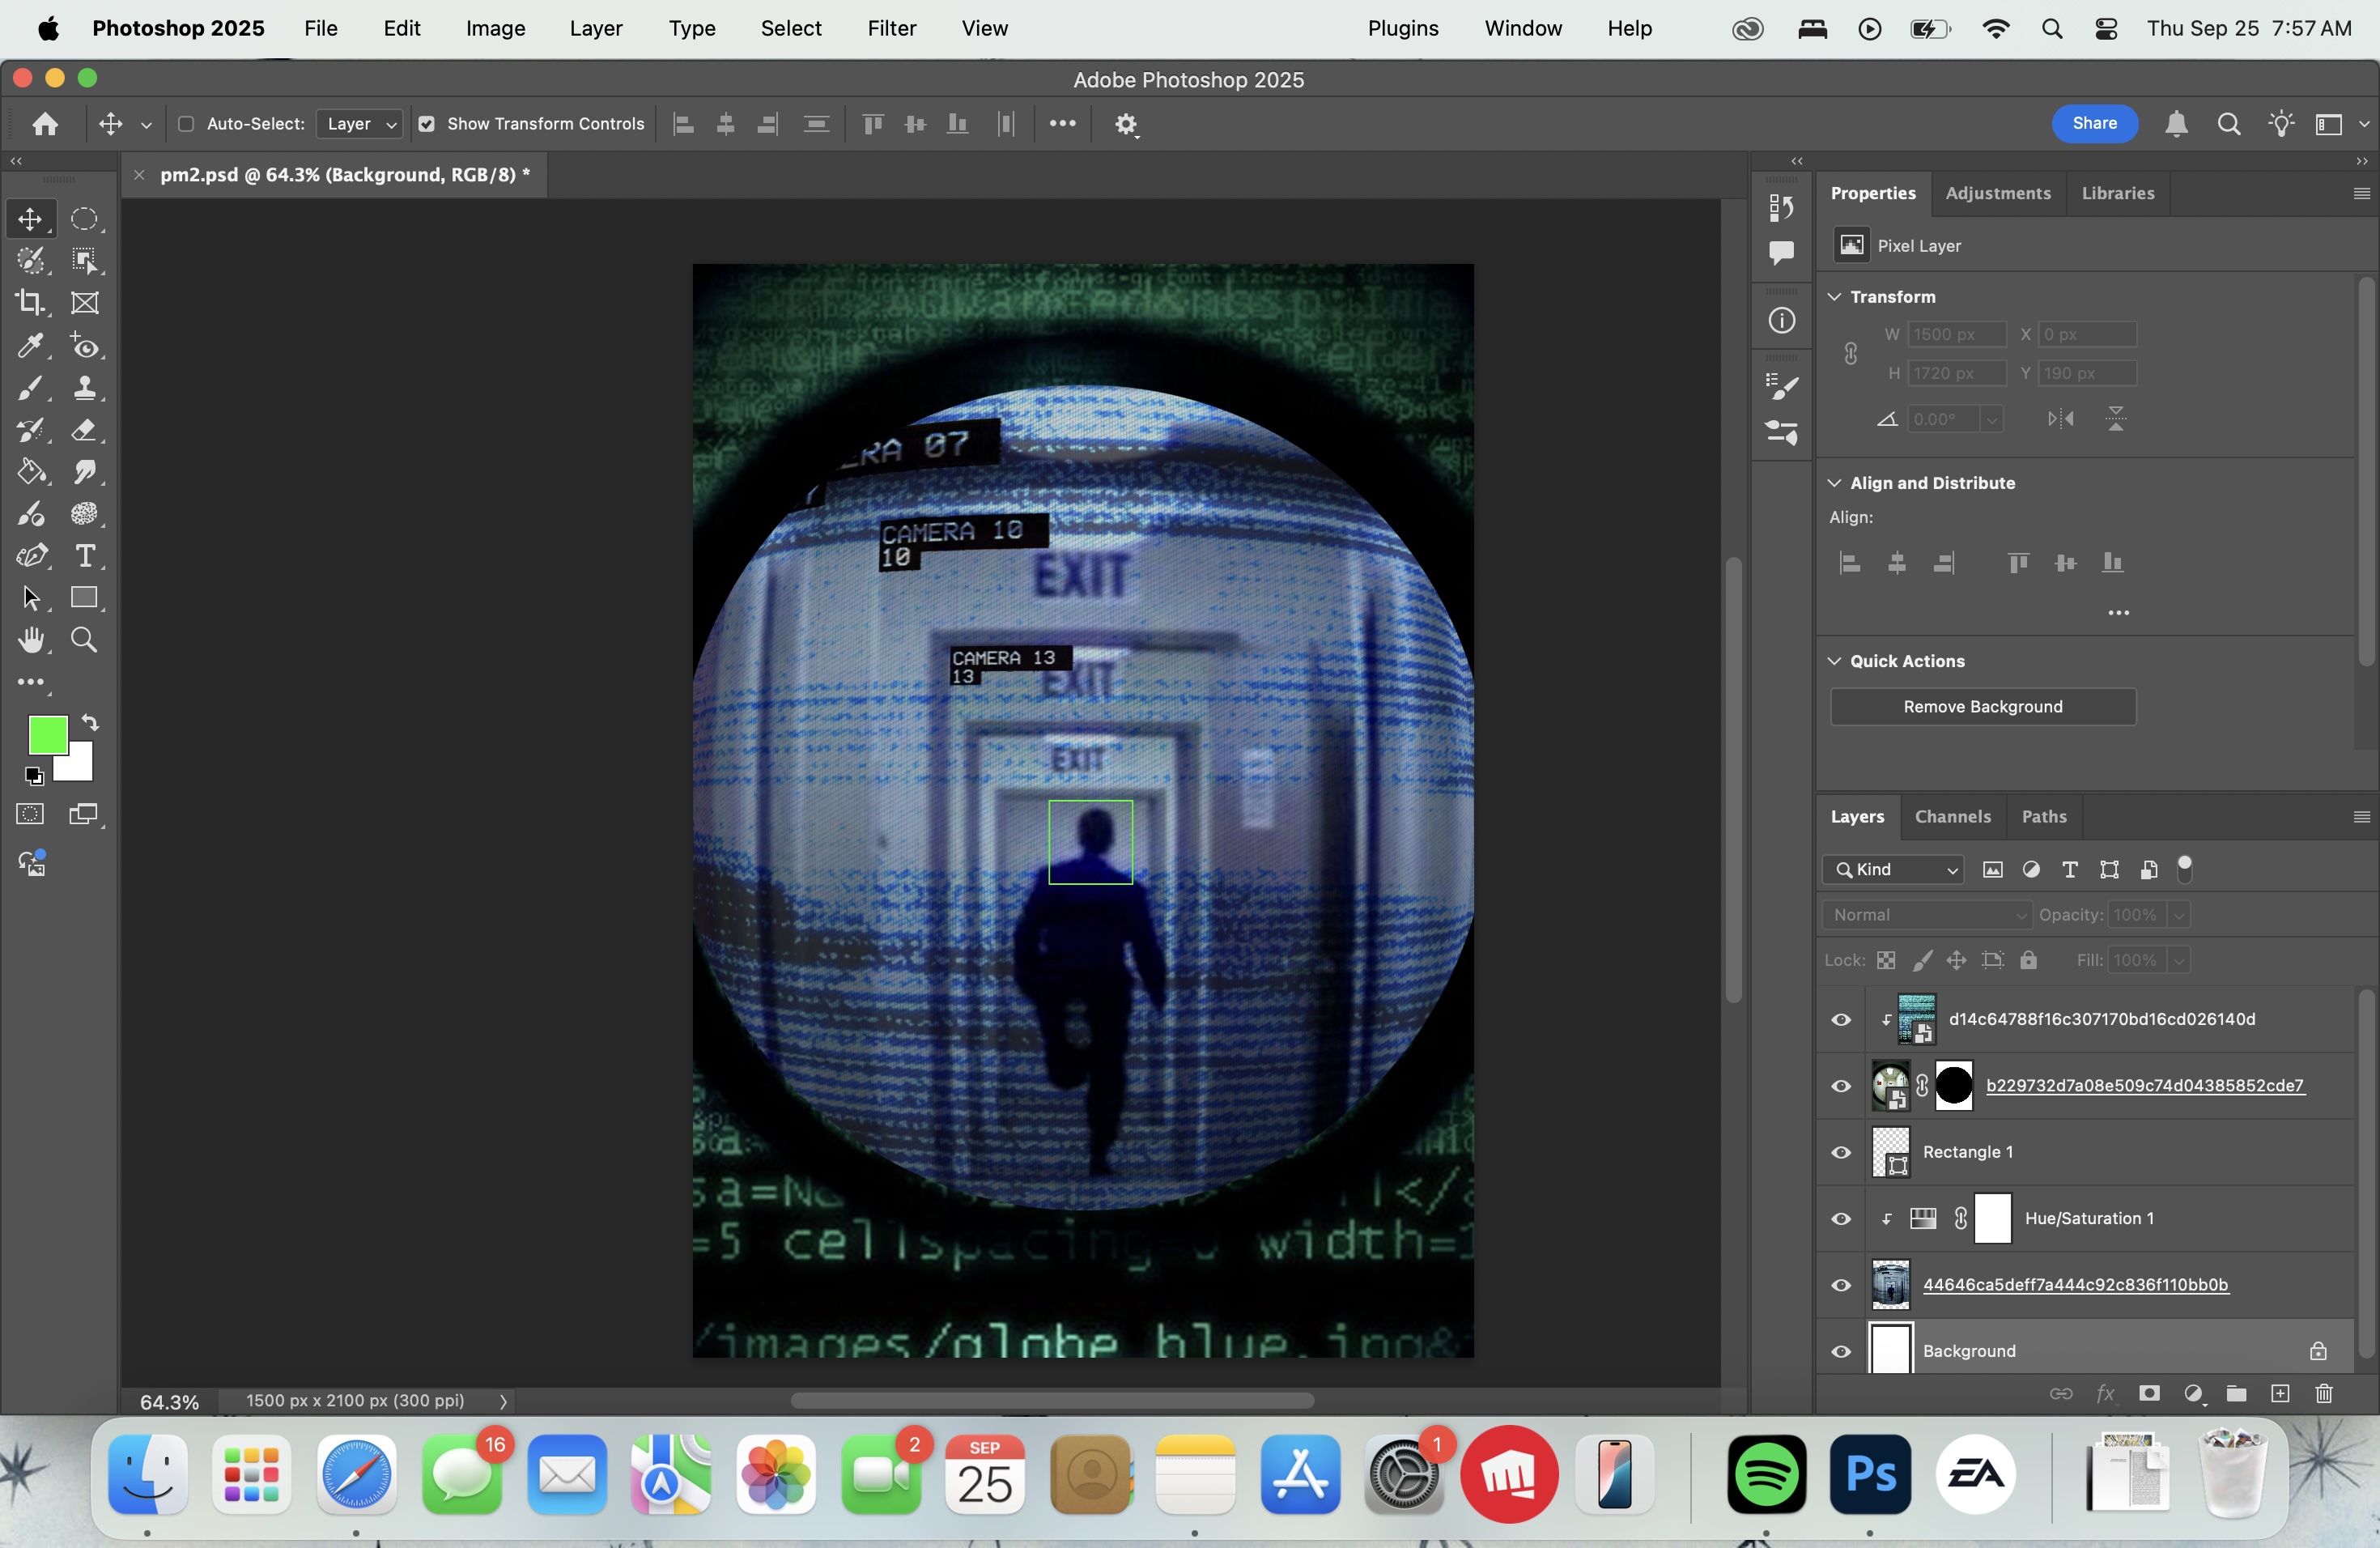Uncheck Show Transform Controls
Image resolution: width=2380 pixels, height=1548 pixels.
point(427,124)
